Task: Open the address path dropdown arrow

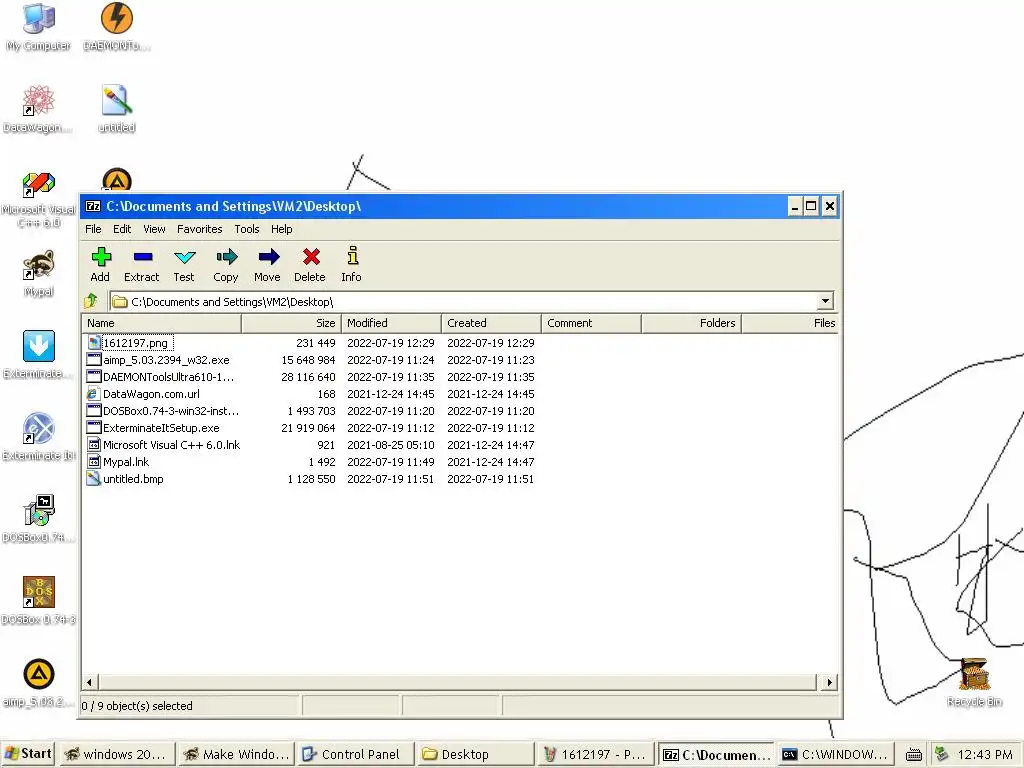Action: 825,301
